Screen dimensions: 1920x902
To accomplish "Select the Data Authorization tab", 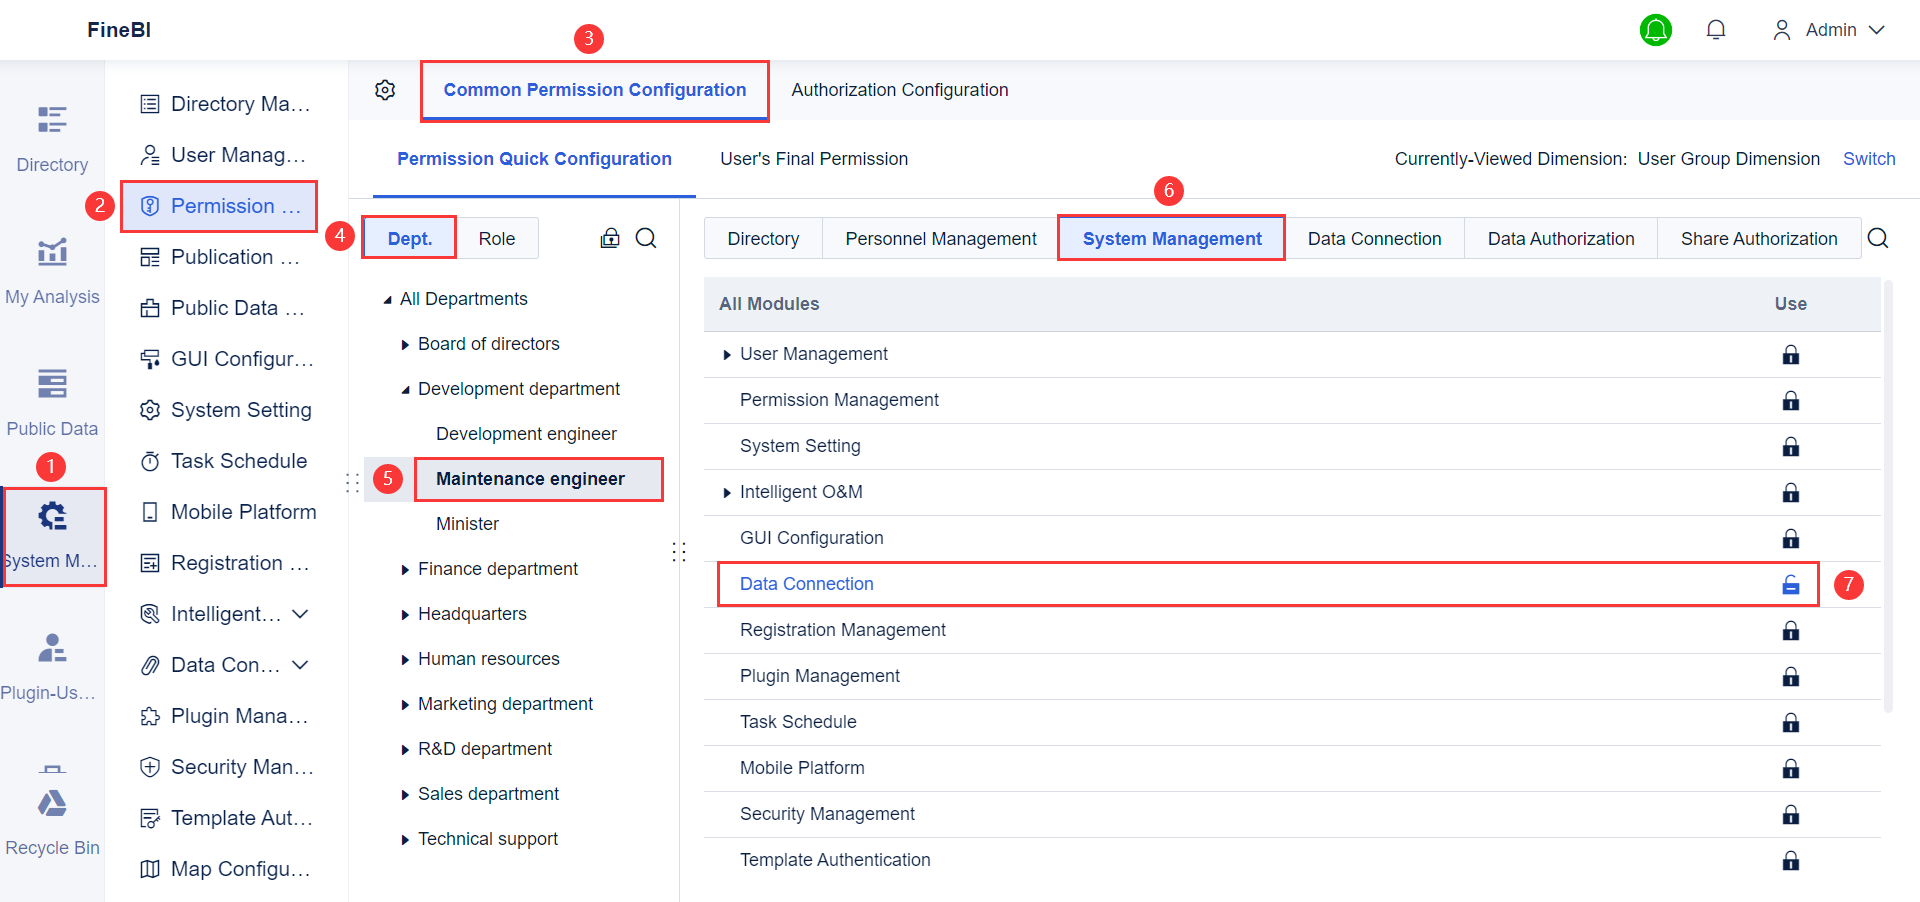I will tap(1560, 239).
